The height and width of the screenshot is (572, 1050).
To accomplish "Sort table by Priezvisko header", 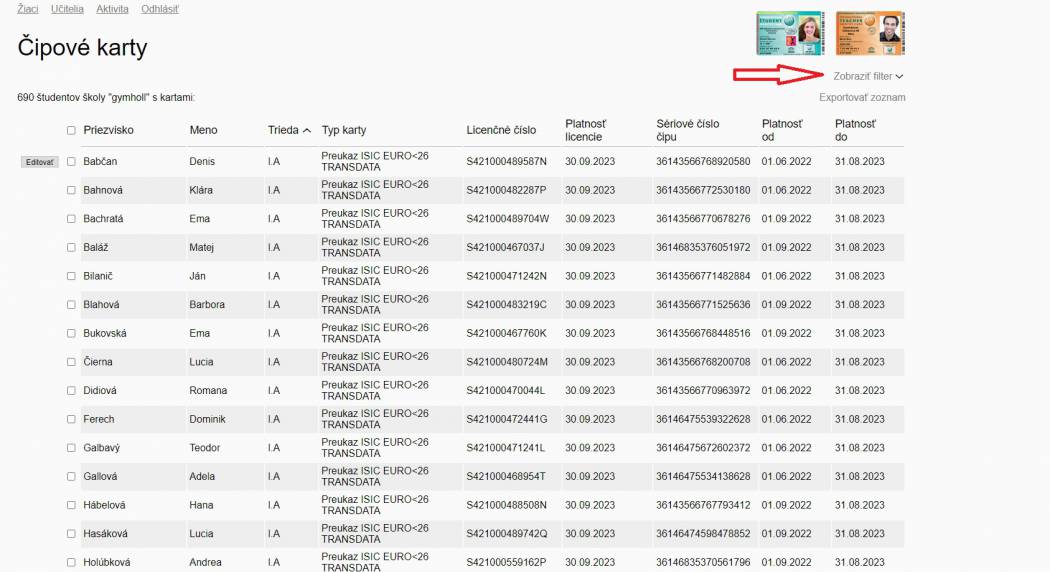I will click(x=108, y=130).
